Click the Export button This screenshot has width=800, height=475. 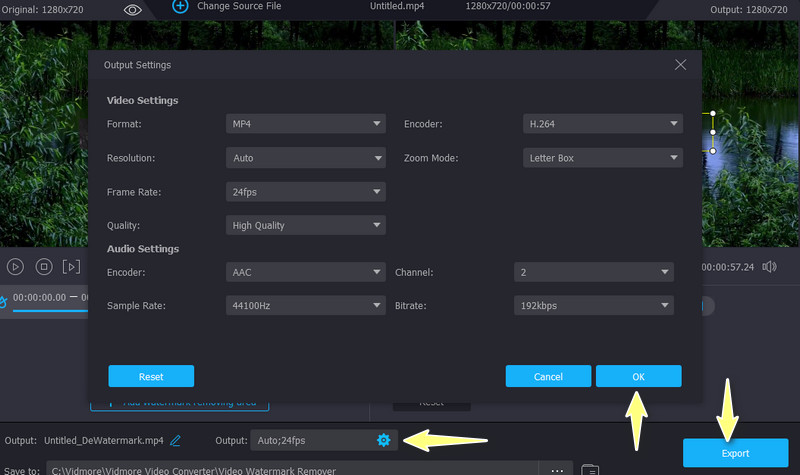(x=734, y=453)
